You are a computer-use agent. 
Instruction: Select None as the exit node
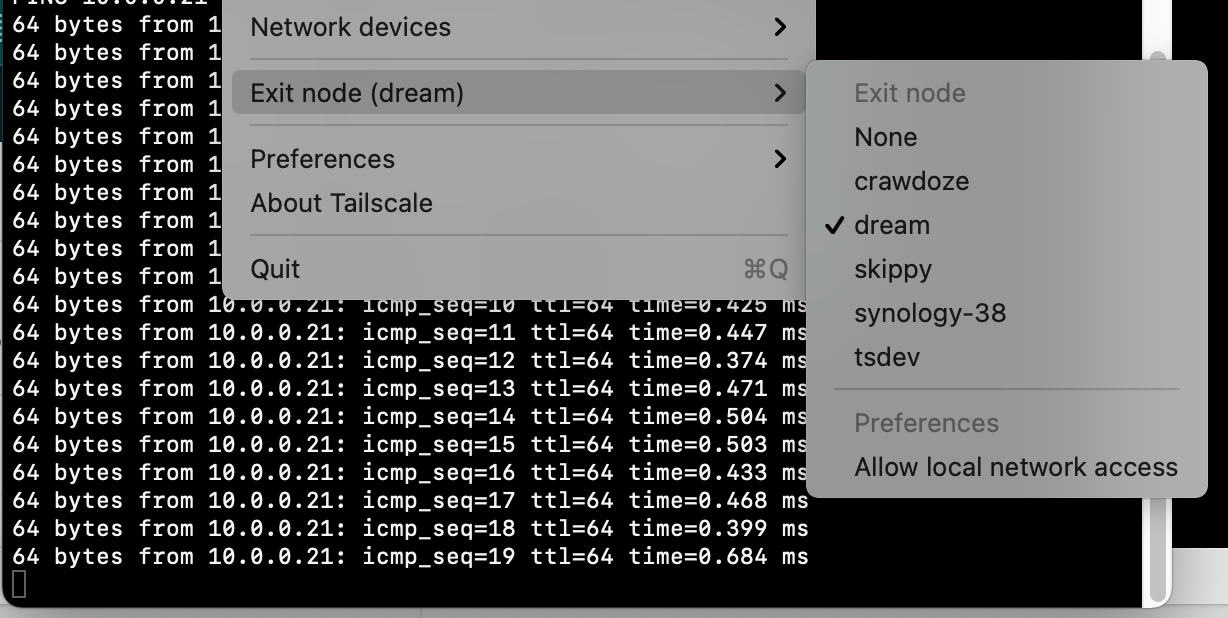[x=885, y=137]
